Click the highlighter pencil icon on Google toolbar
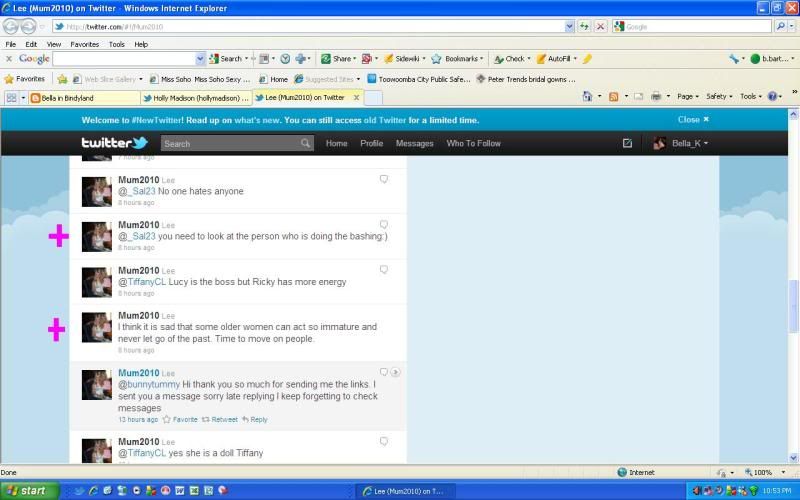 point(587,59)
